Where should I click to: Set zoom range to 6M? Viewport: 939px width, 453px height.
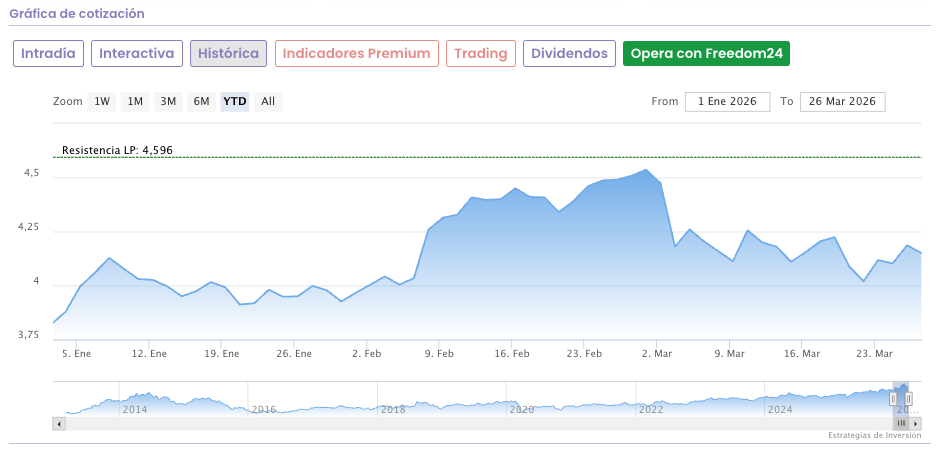(201, 101)
